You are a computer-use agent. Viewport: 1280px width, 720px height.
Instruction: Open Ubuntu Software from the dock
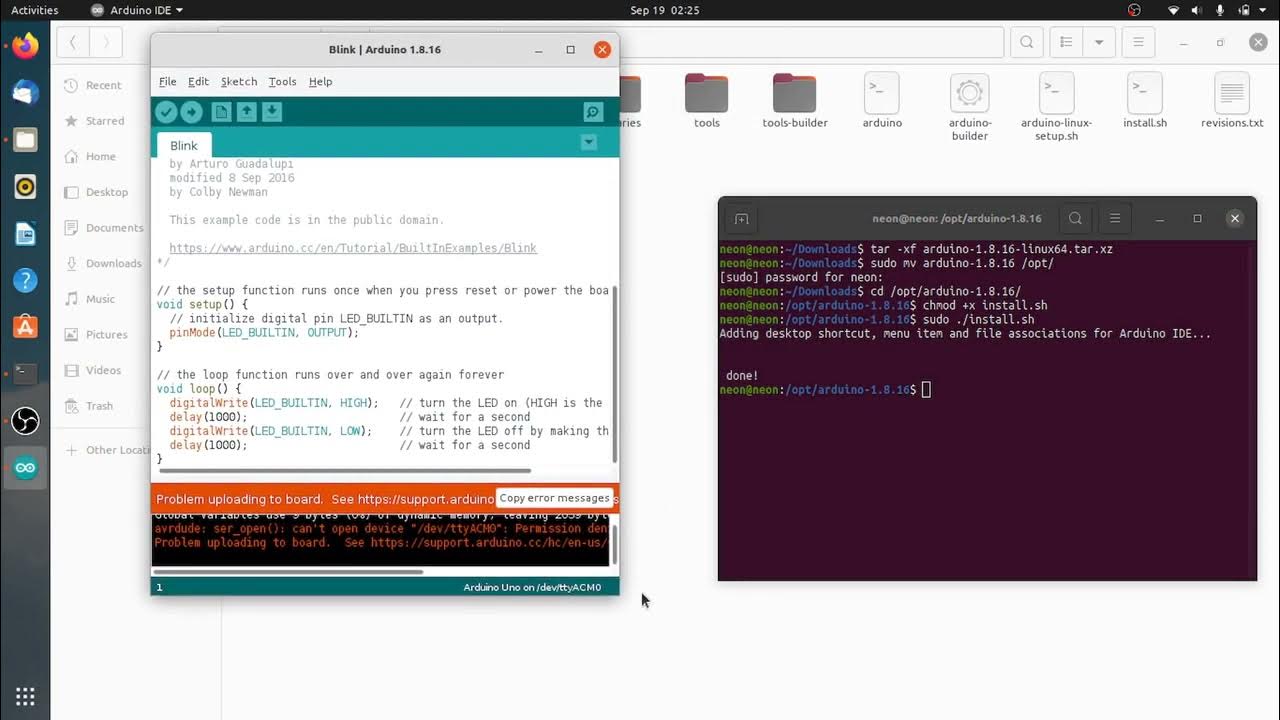pyautogui.click(x=25, y=327)
